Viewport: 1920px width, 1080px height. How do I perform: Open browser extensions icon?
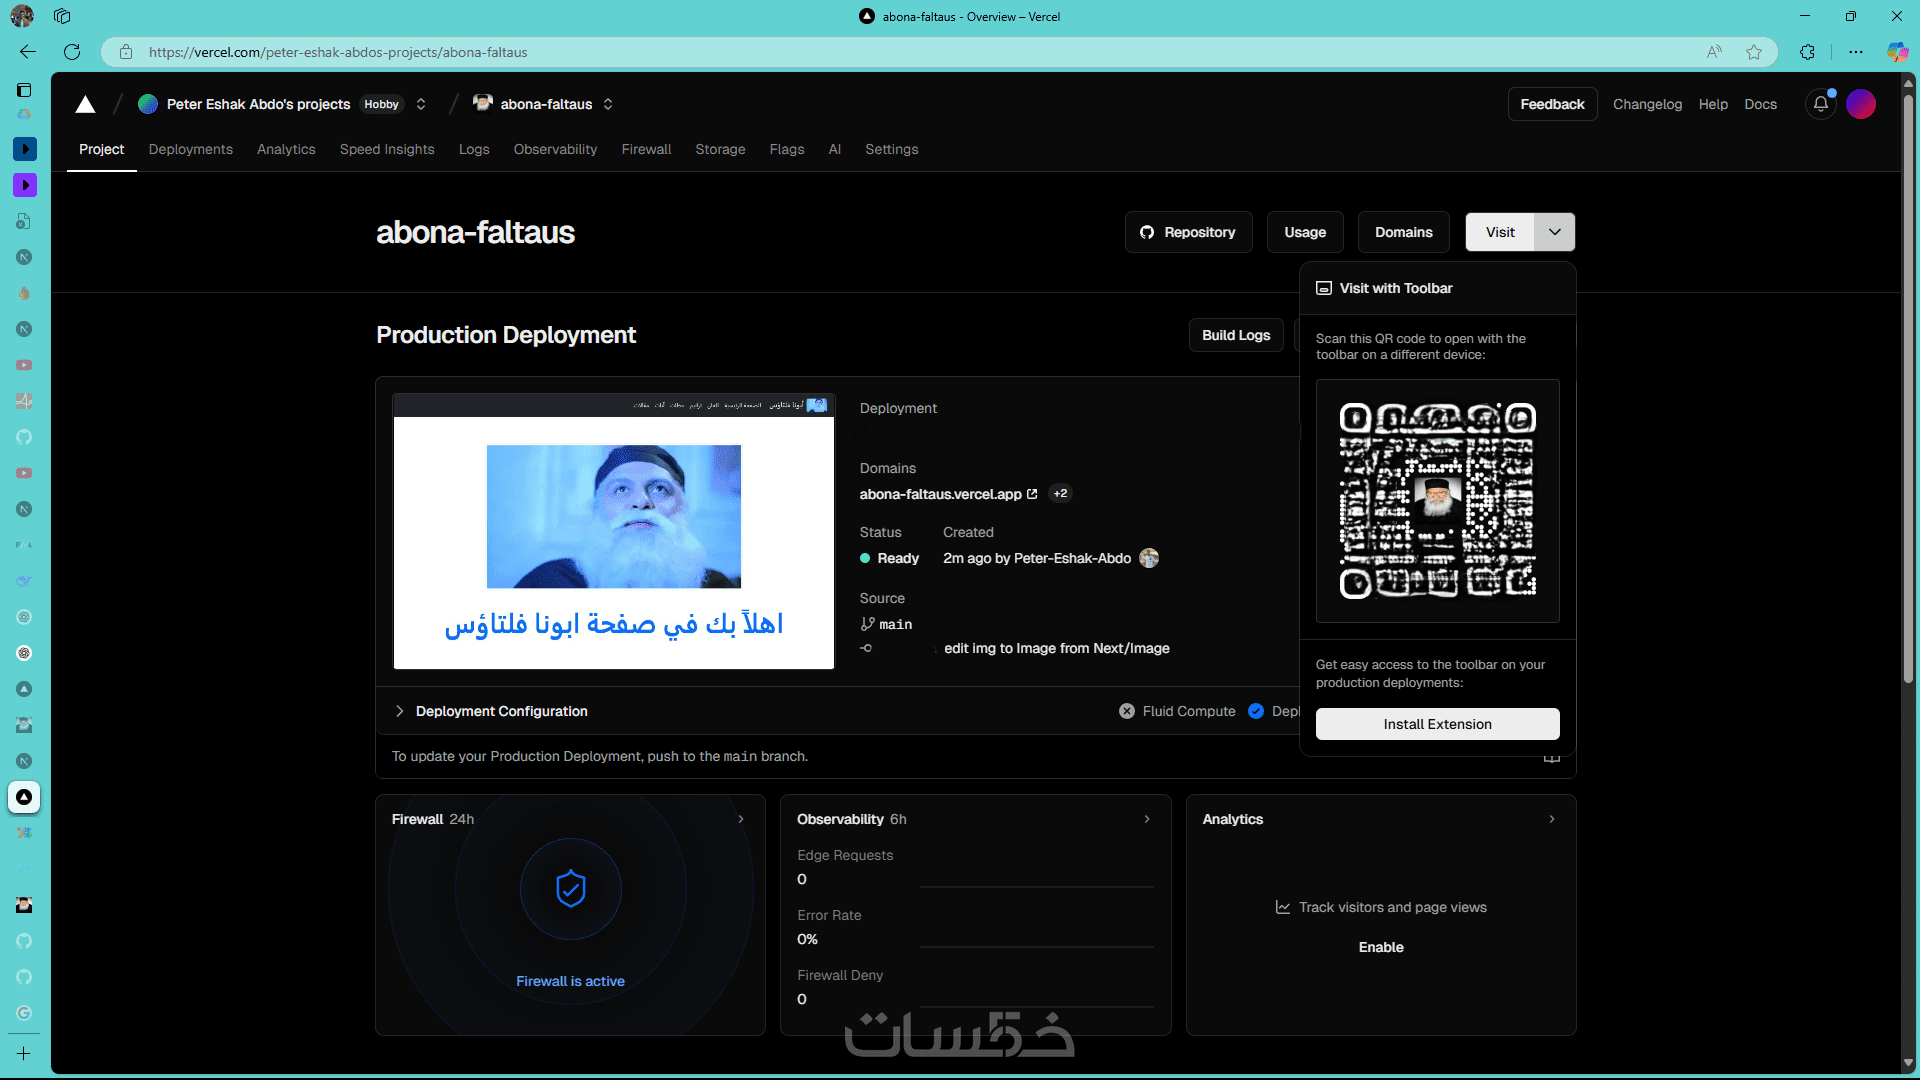[x=1807, y=52]
